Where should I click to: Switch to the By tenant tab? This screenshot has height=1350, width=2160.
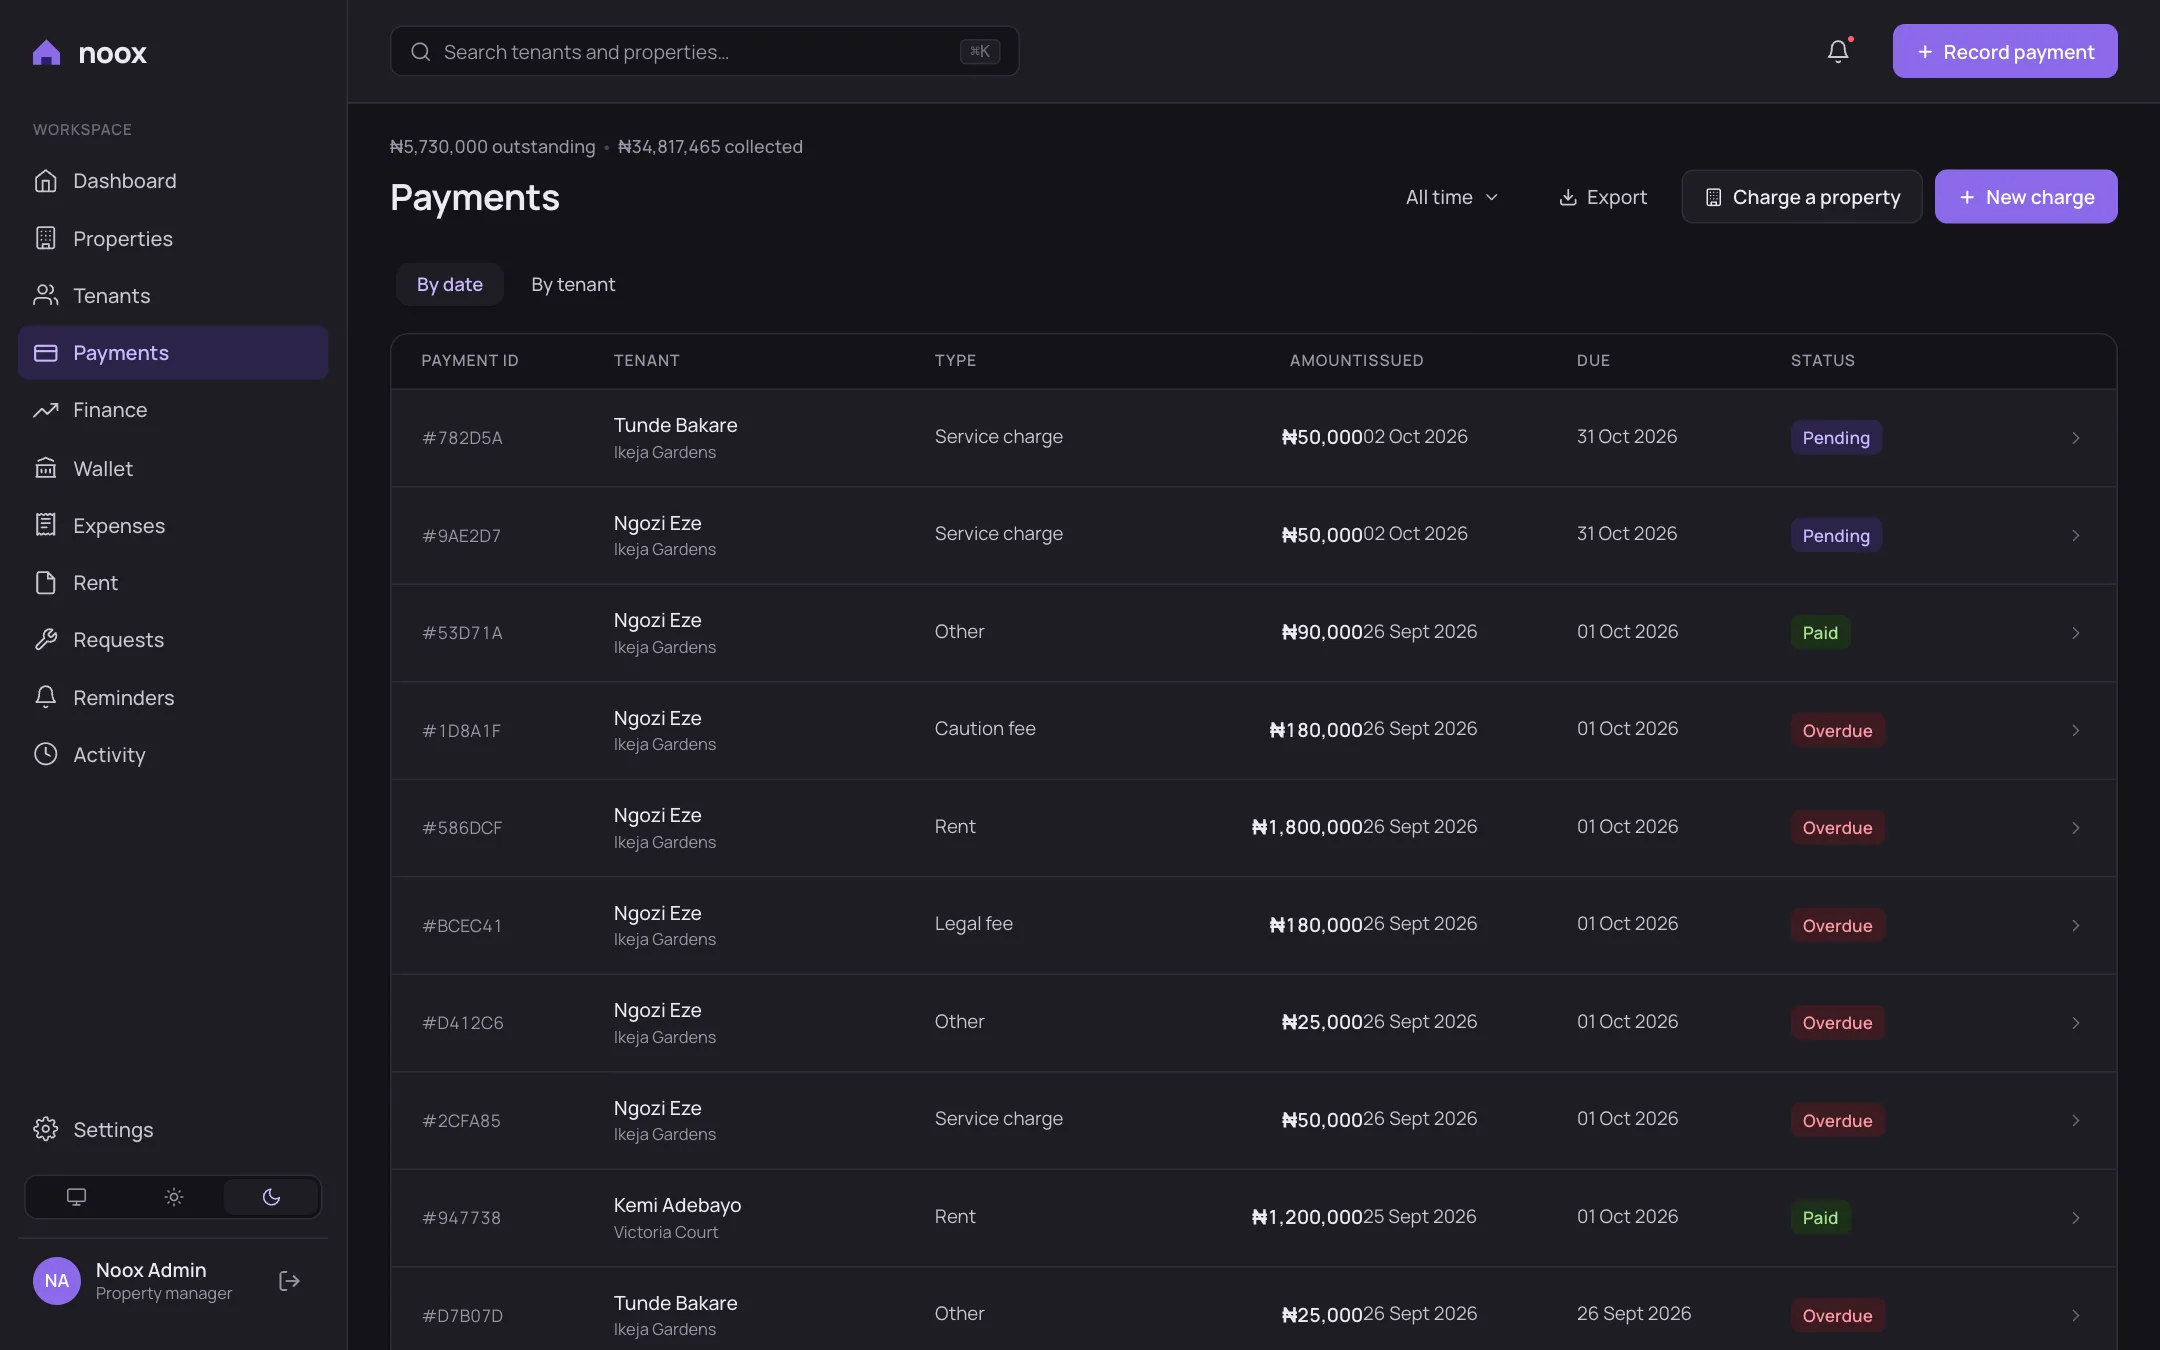[x=573, y=284]
